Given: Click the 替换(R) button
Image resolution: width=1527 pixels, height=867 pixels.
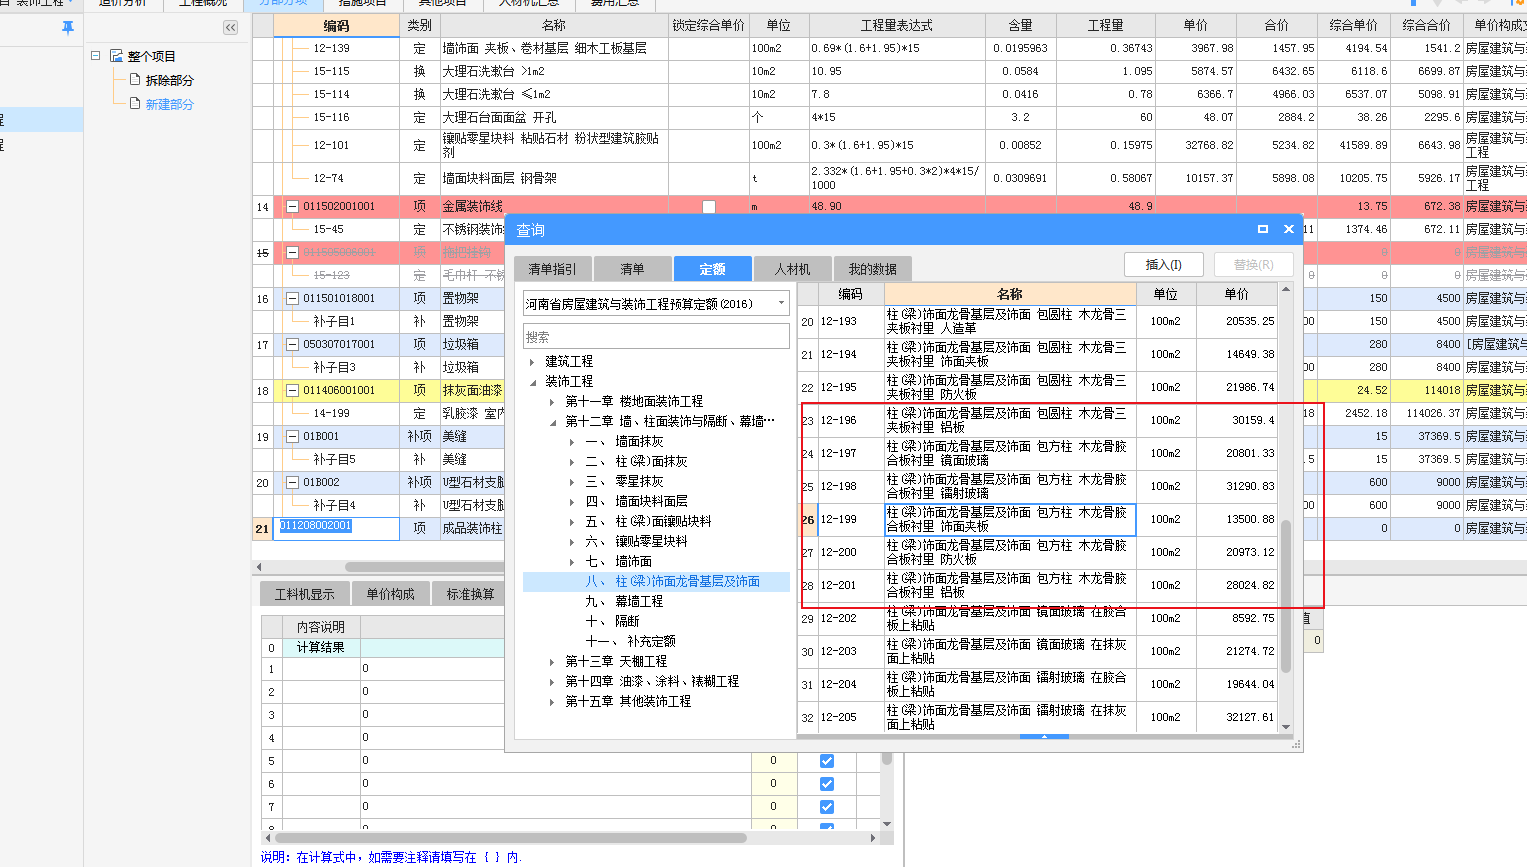Looking at the screenshot, I should (1253, 265).
